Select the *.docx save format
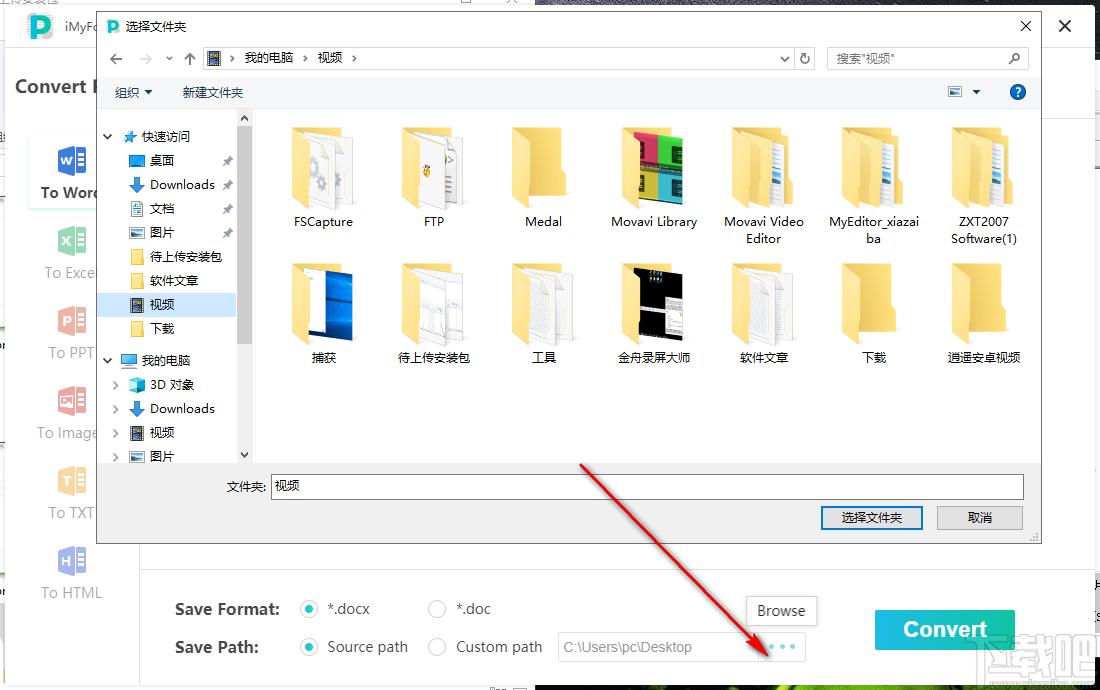The image size is (1100, 690). pyautogui.click(x=309, y=609)
